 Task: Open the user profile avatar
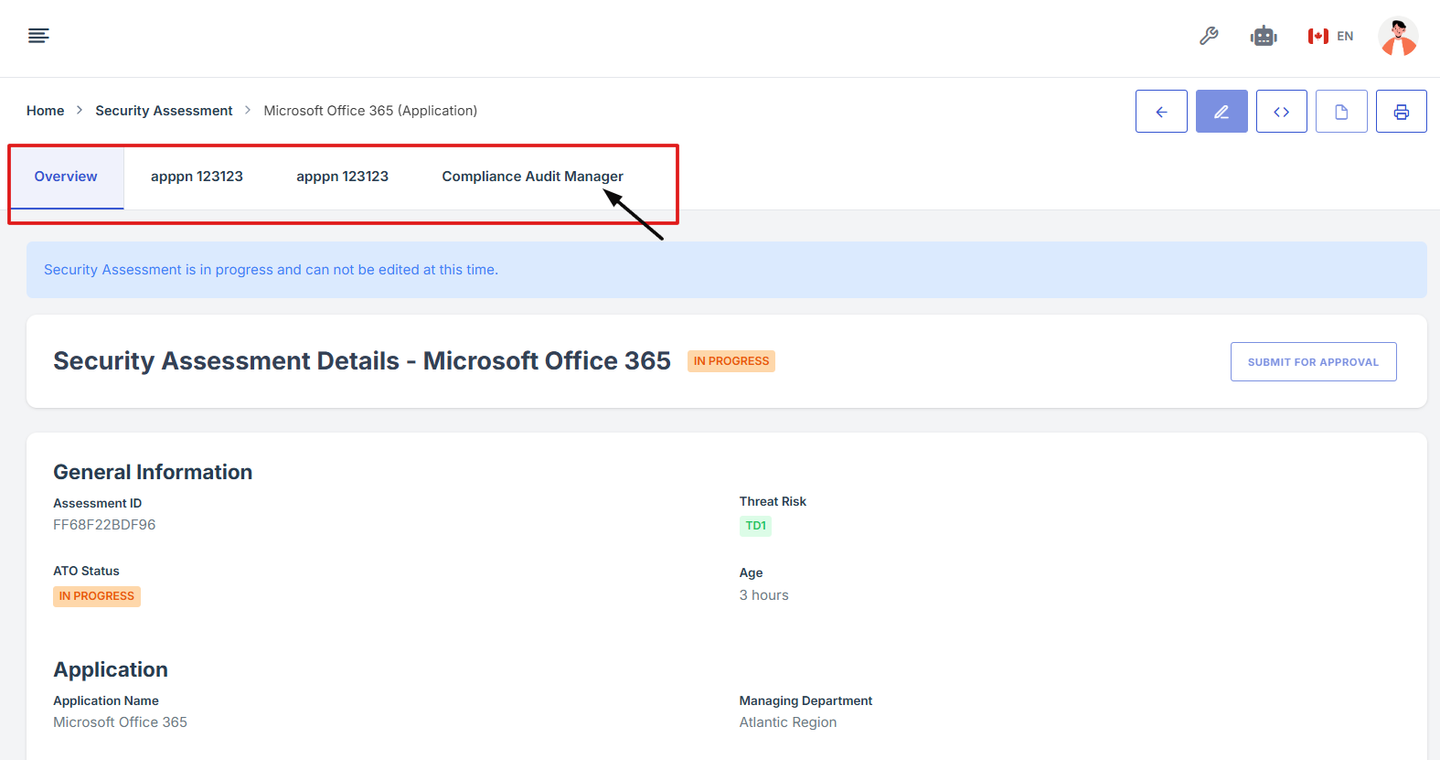click(1397, 37)
